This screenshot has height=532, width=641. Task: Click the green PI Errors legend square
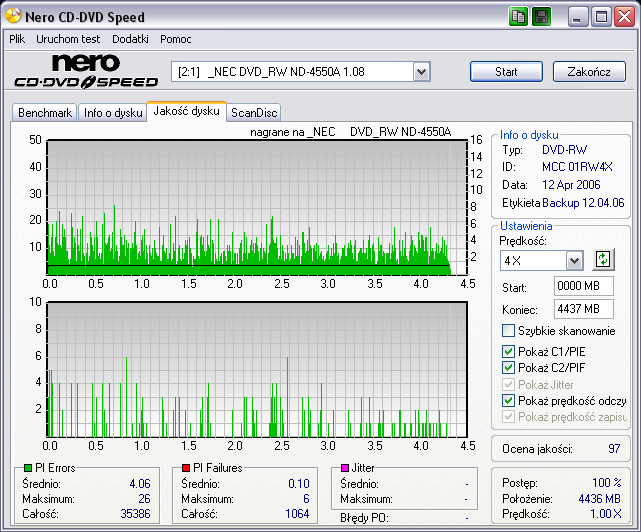point(28,468)
